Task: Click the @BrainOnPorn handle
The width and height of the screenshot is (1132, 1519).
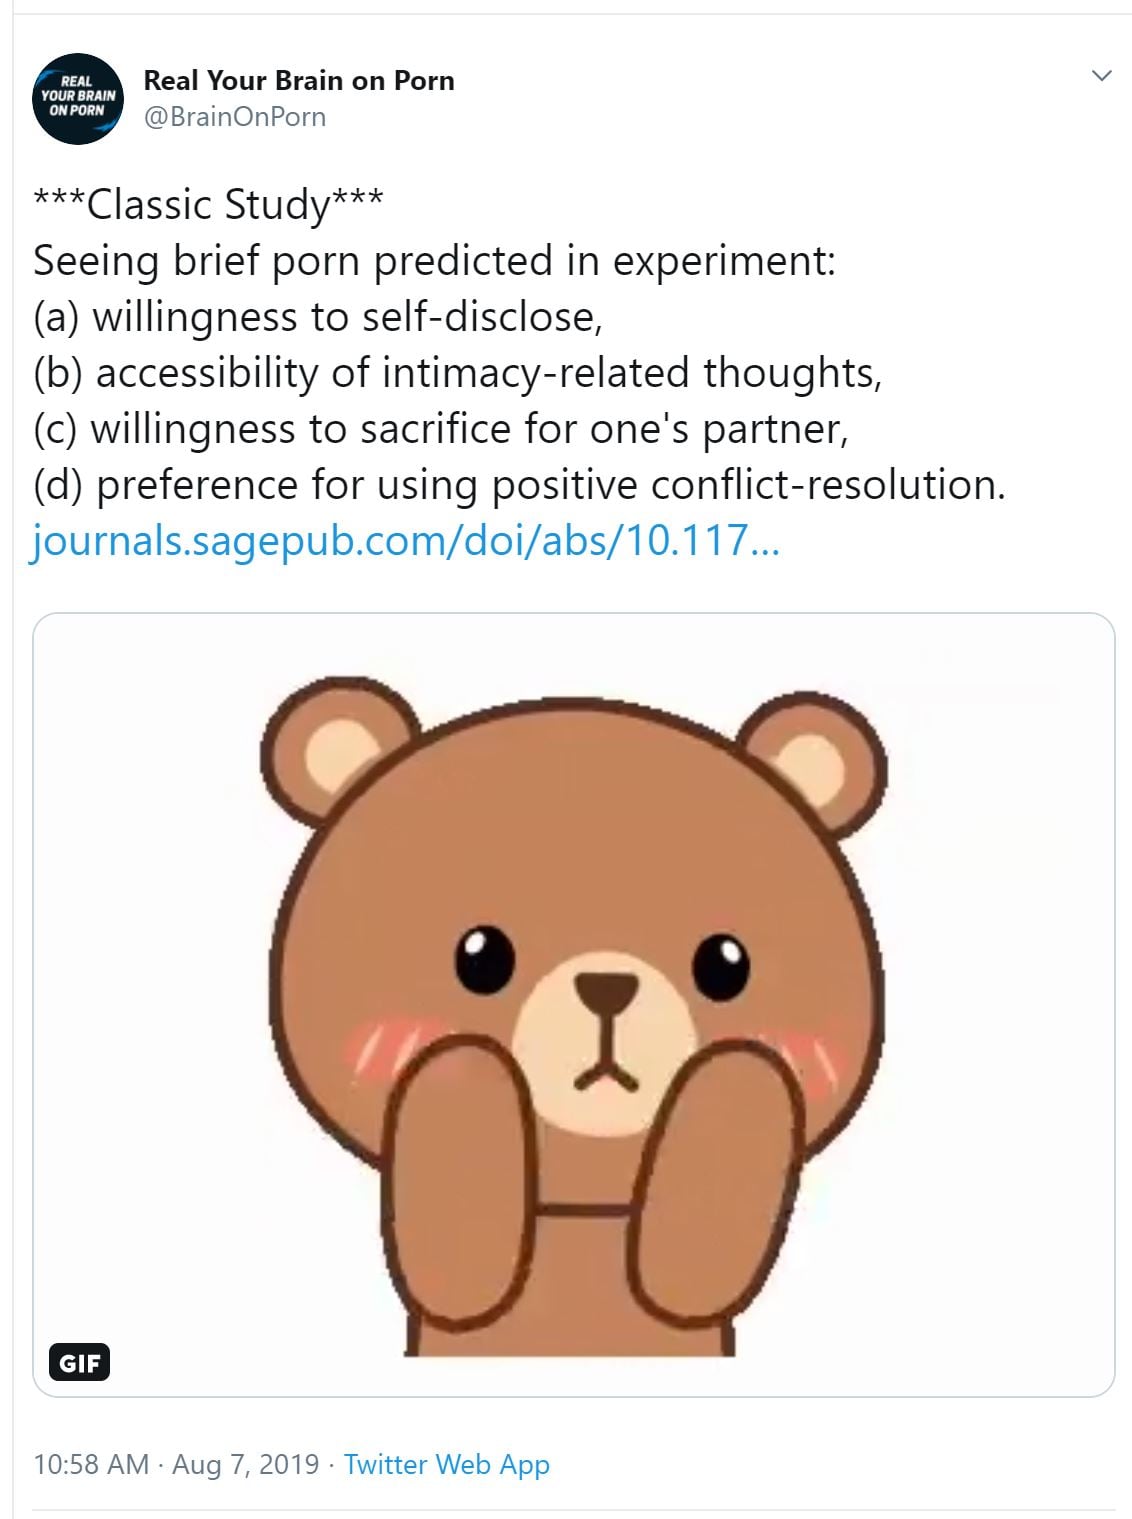Action: pos(235,117)
